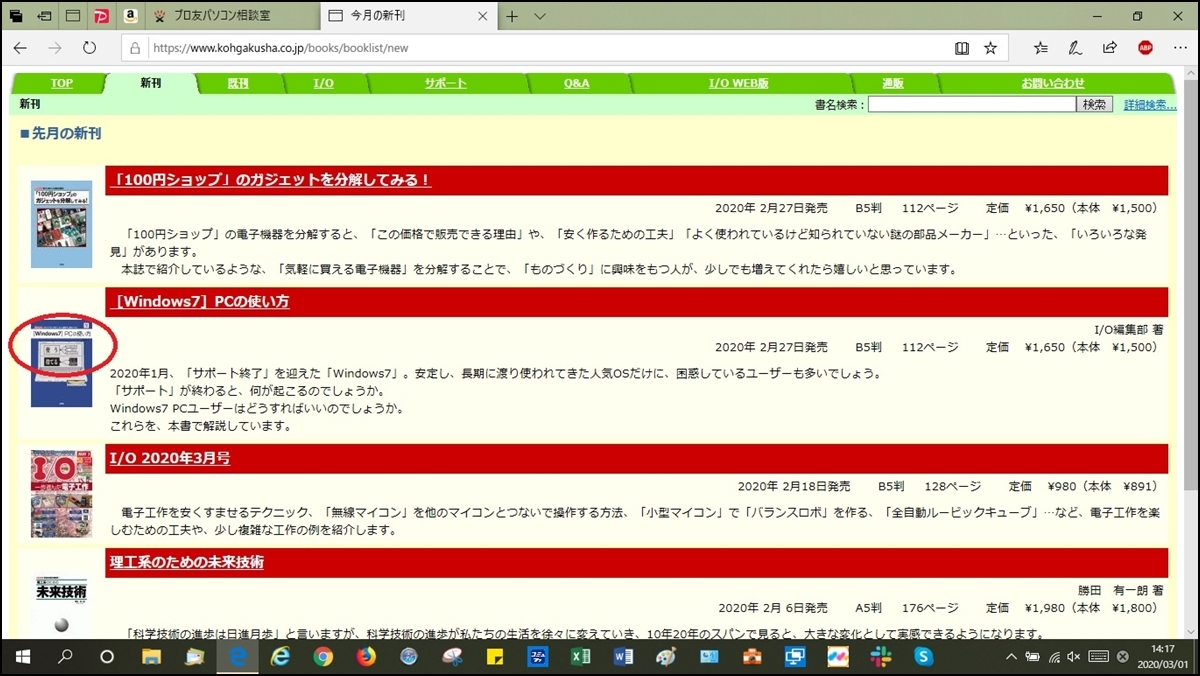Expand tab previews chevron

(540, 16)
